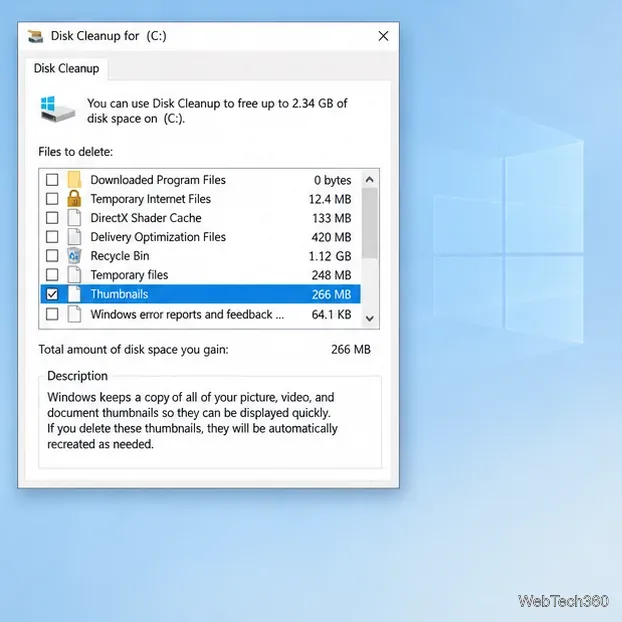Click the DirectX Shader Cache file icon
This screenshot has width=622, height=622.
coord(74,218)
